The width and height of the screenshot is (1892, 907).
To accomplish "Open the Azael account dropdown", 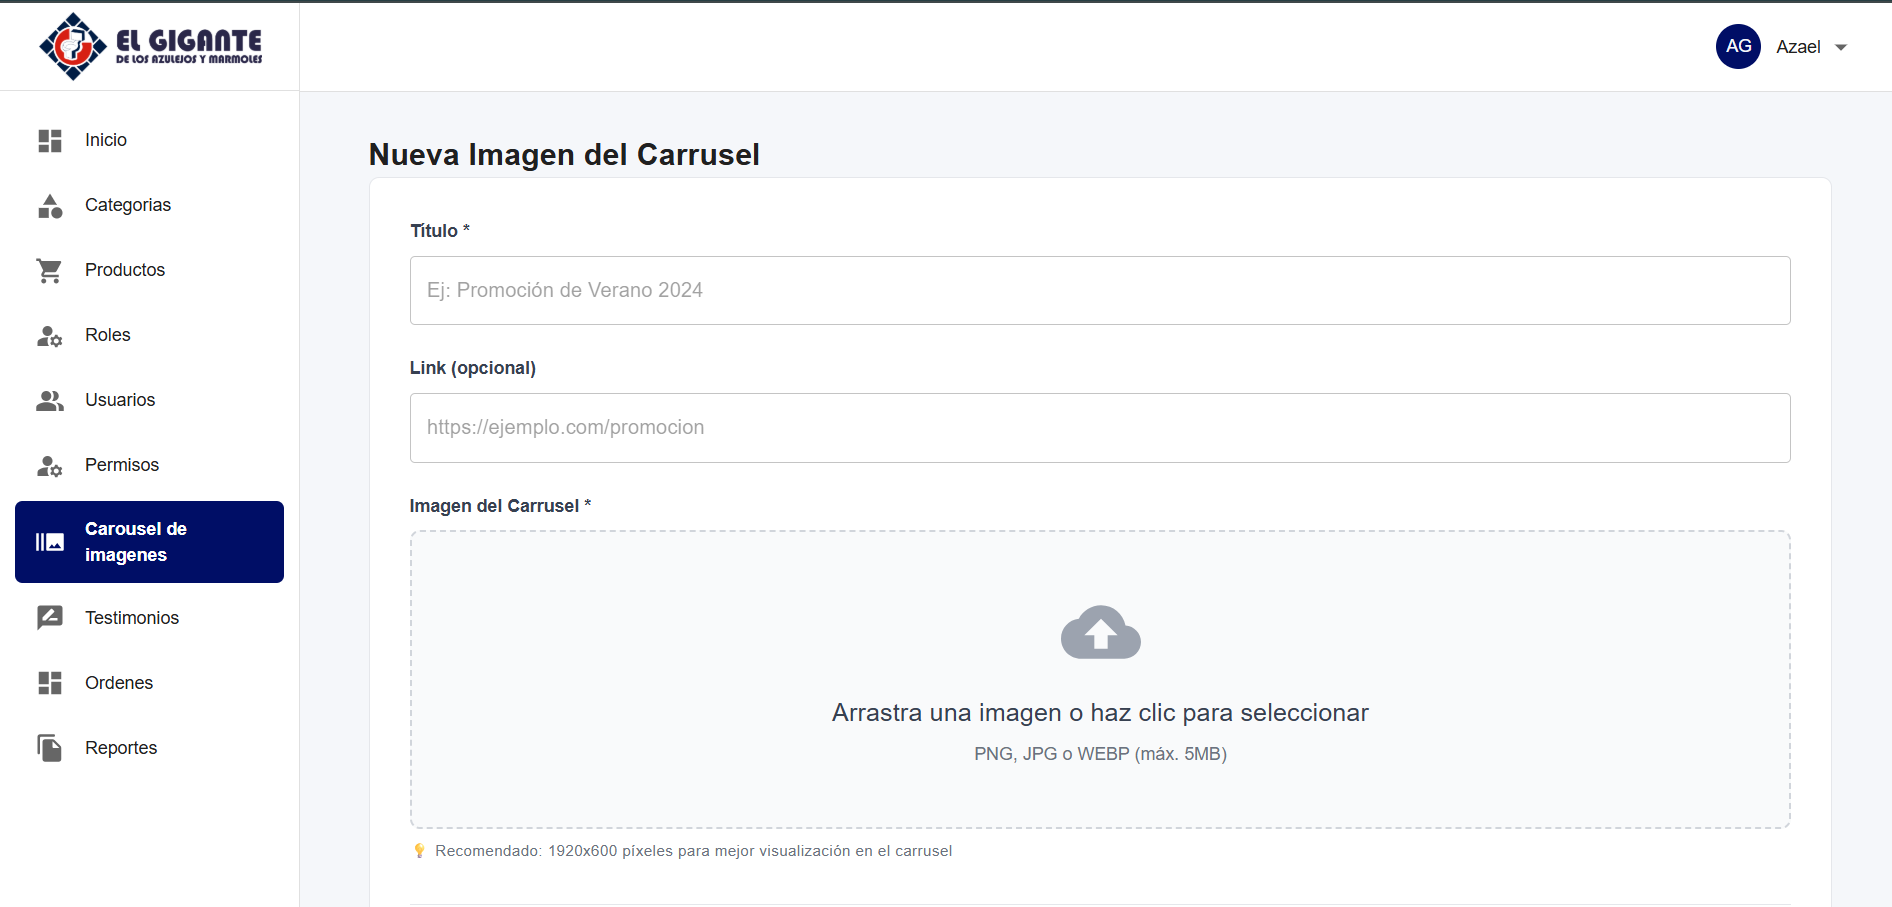I will tap(1798, 46).
